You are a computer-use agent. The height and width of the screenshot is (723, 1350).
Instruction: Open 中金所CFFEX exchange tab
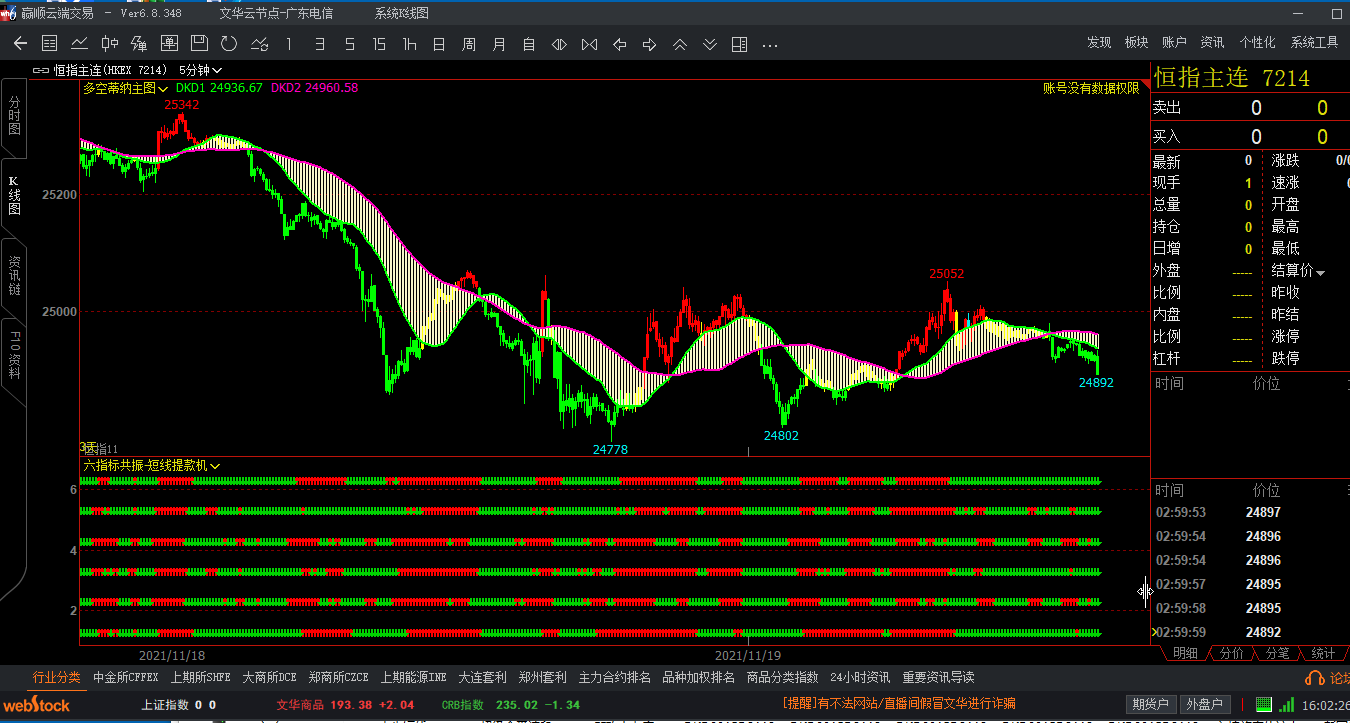click(x=126, y=677)
